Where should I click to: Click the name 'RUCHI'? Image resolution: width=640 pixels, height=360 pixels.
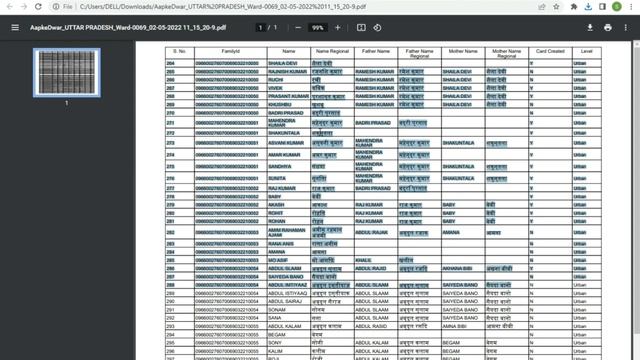click(276, 80)
